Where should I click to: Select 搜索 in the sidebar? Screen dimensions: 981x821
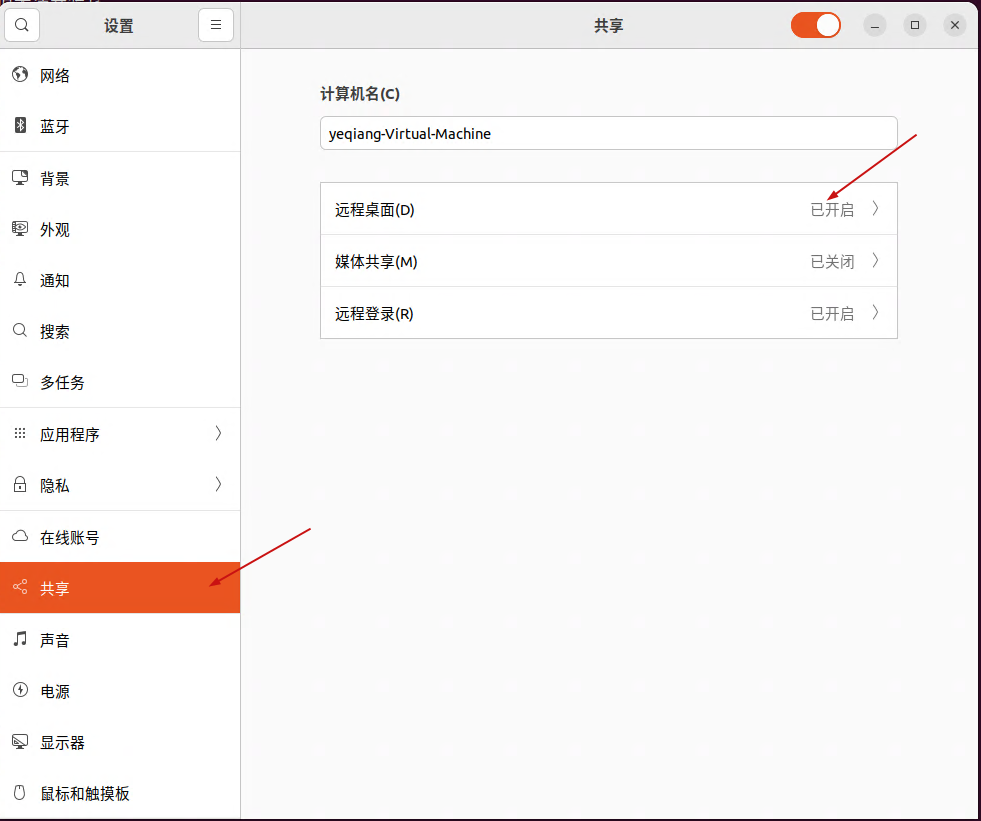pyautogui.click(x=120, y=331)
